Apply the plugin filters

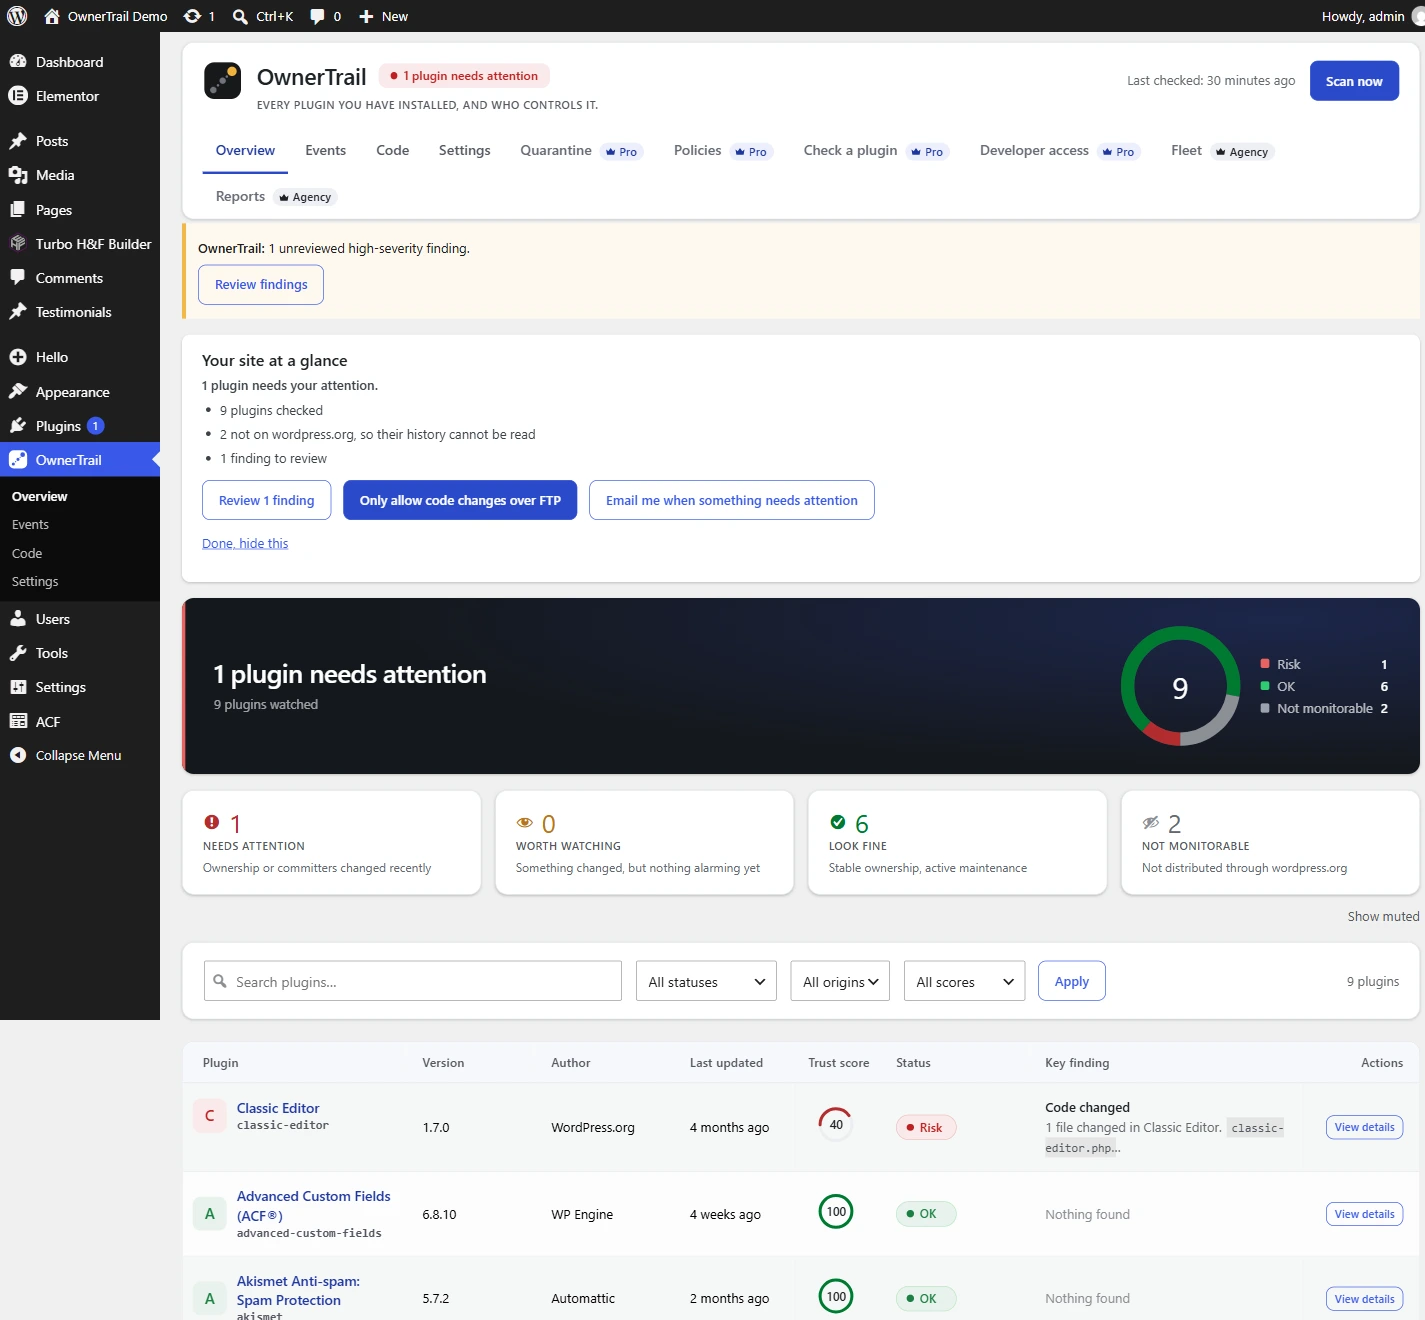pos(1071,981)
